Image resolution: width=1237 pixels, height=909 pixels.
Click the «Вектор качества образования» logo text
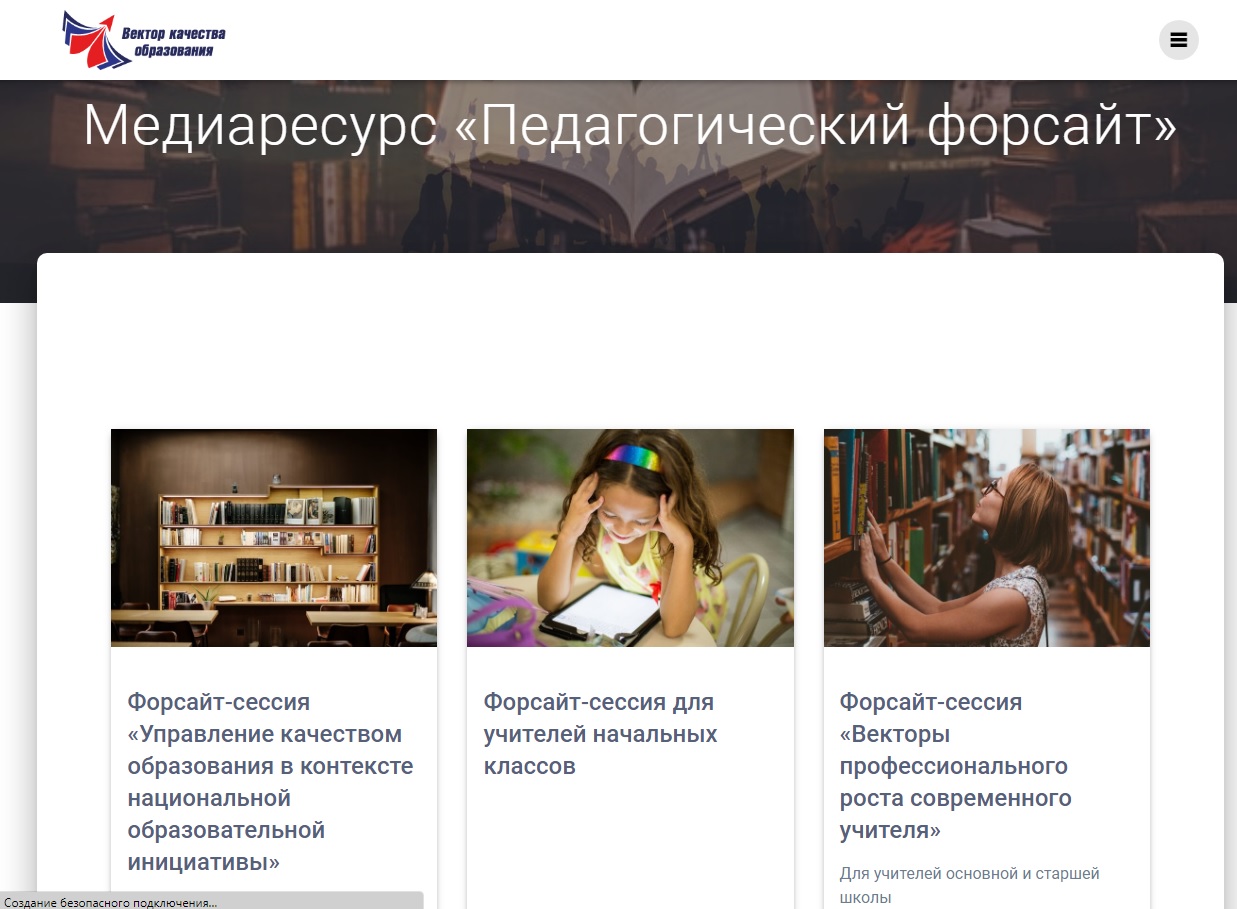(x=173, y=41)
